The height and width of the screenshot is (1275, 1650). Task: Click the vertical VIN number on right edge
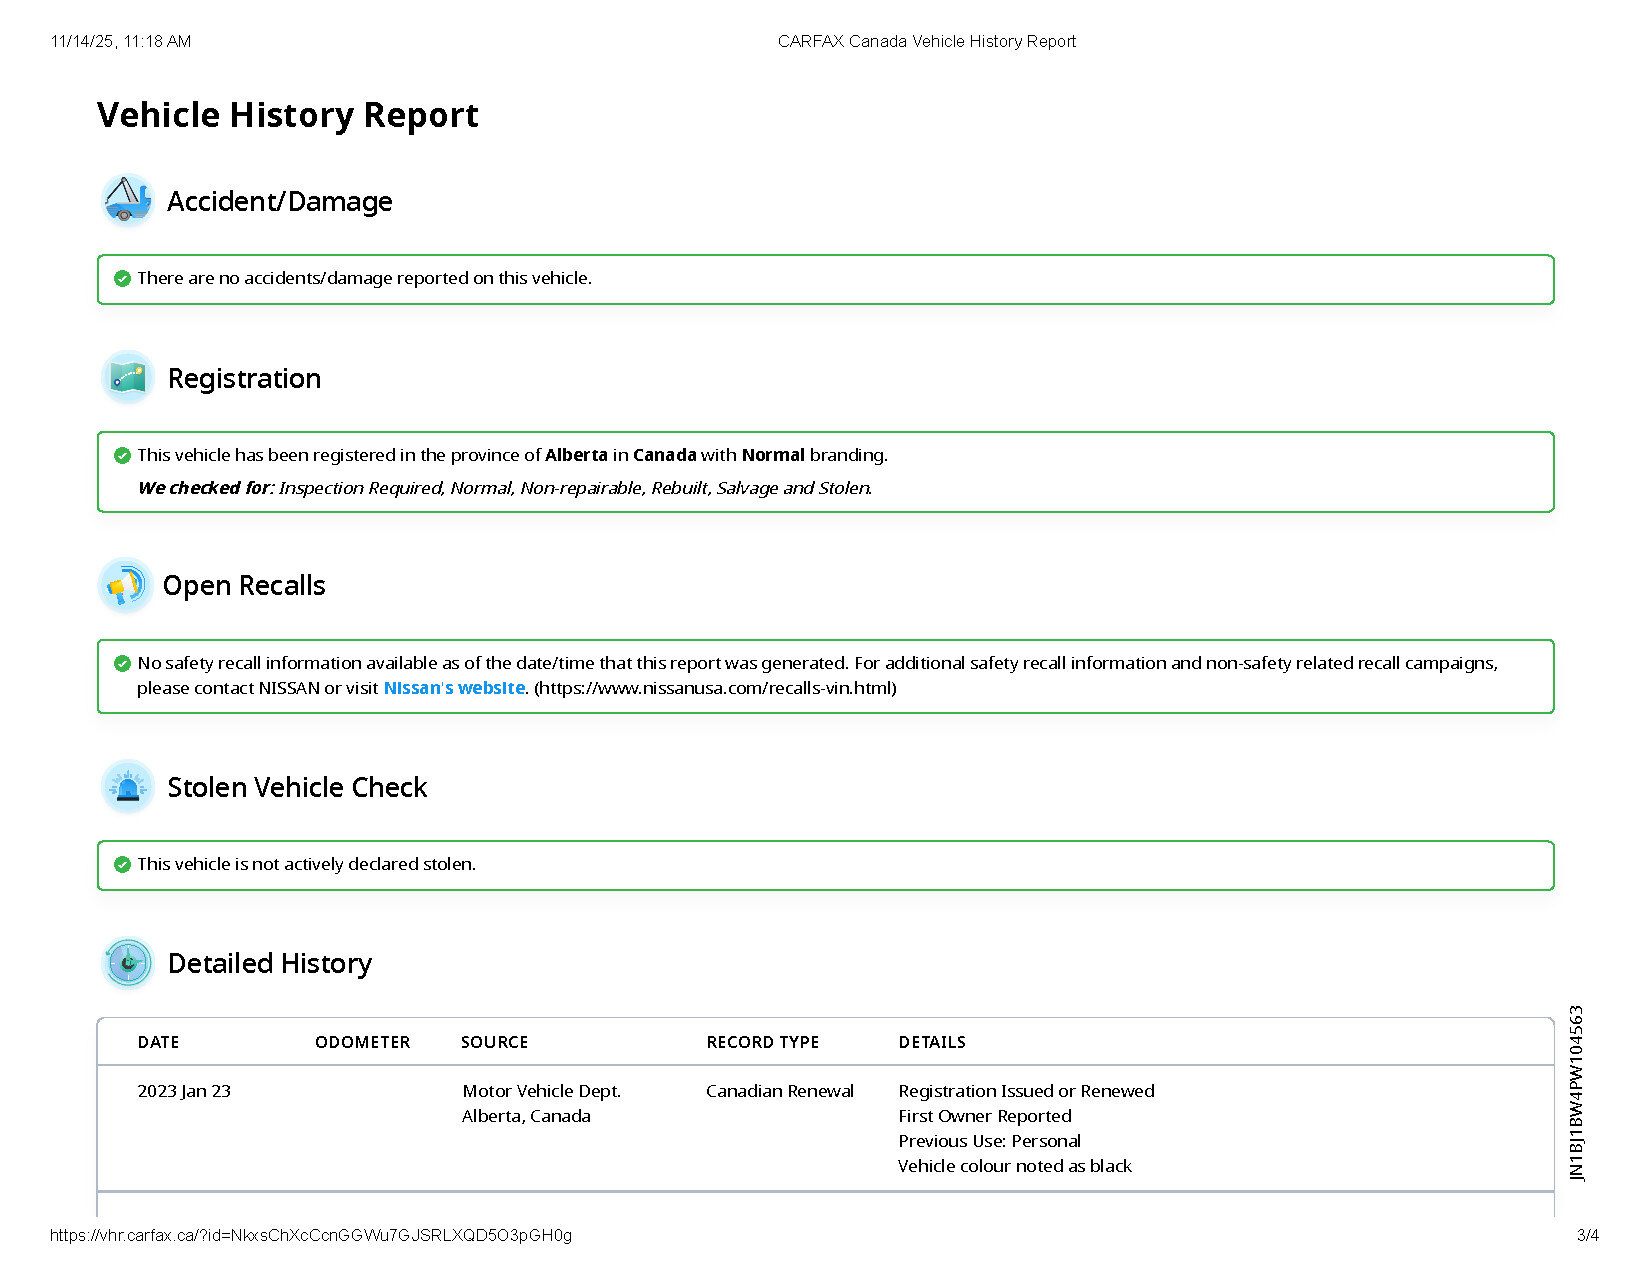tap(1577, 1093)
